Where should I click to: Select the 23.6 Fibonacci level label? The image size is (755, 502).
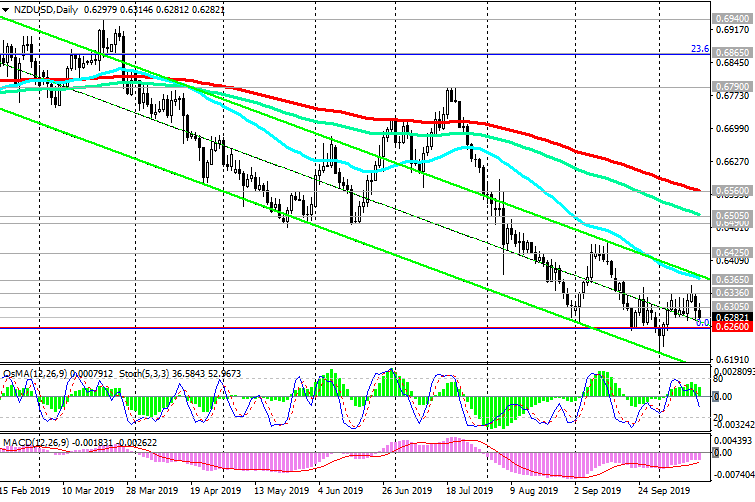pos(700,49)
